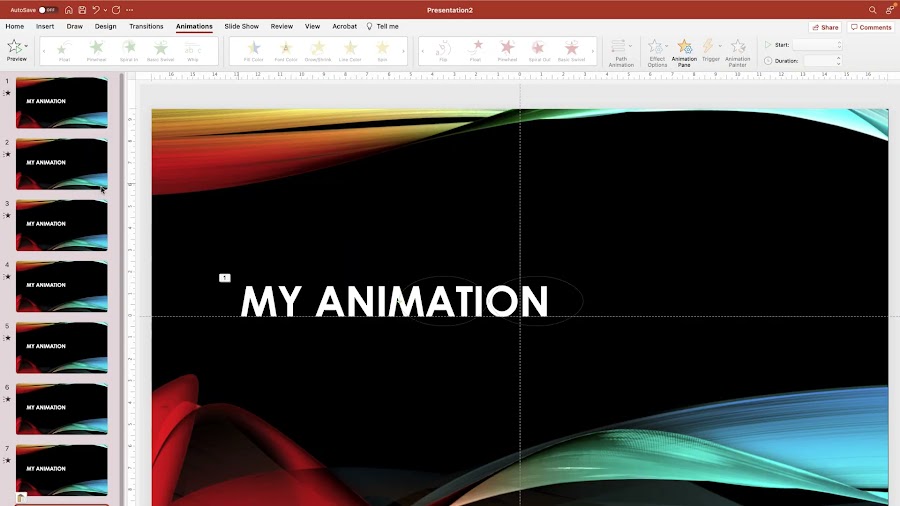The image size is (900, 506).
Task: Click the Duration stepper arrows
Action: pos(839,60)
